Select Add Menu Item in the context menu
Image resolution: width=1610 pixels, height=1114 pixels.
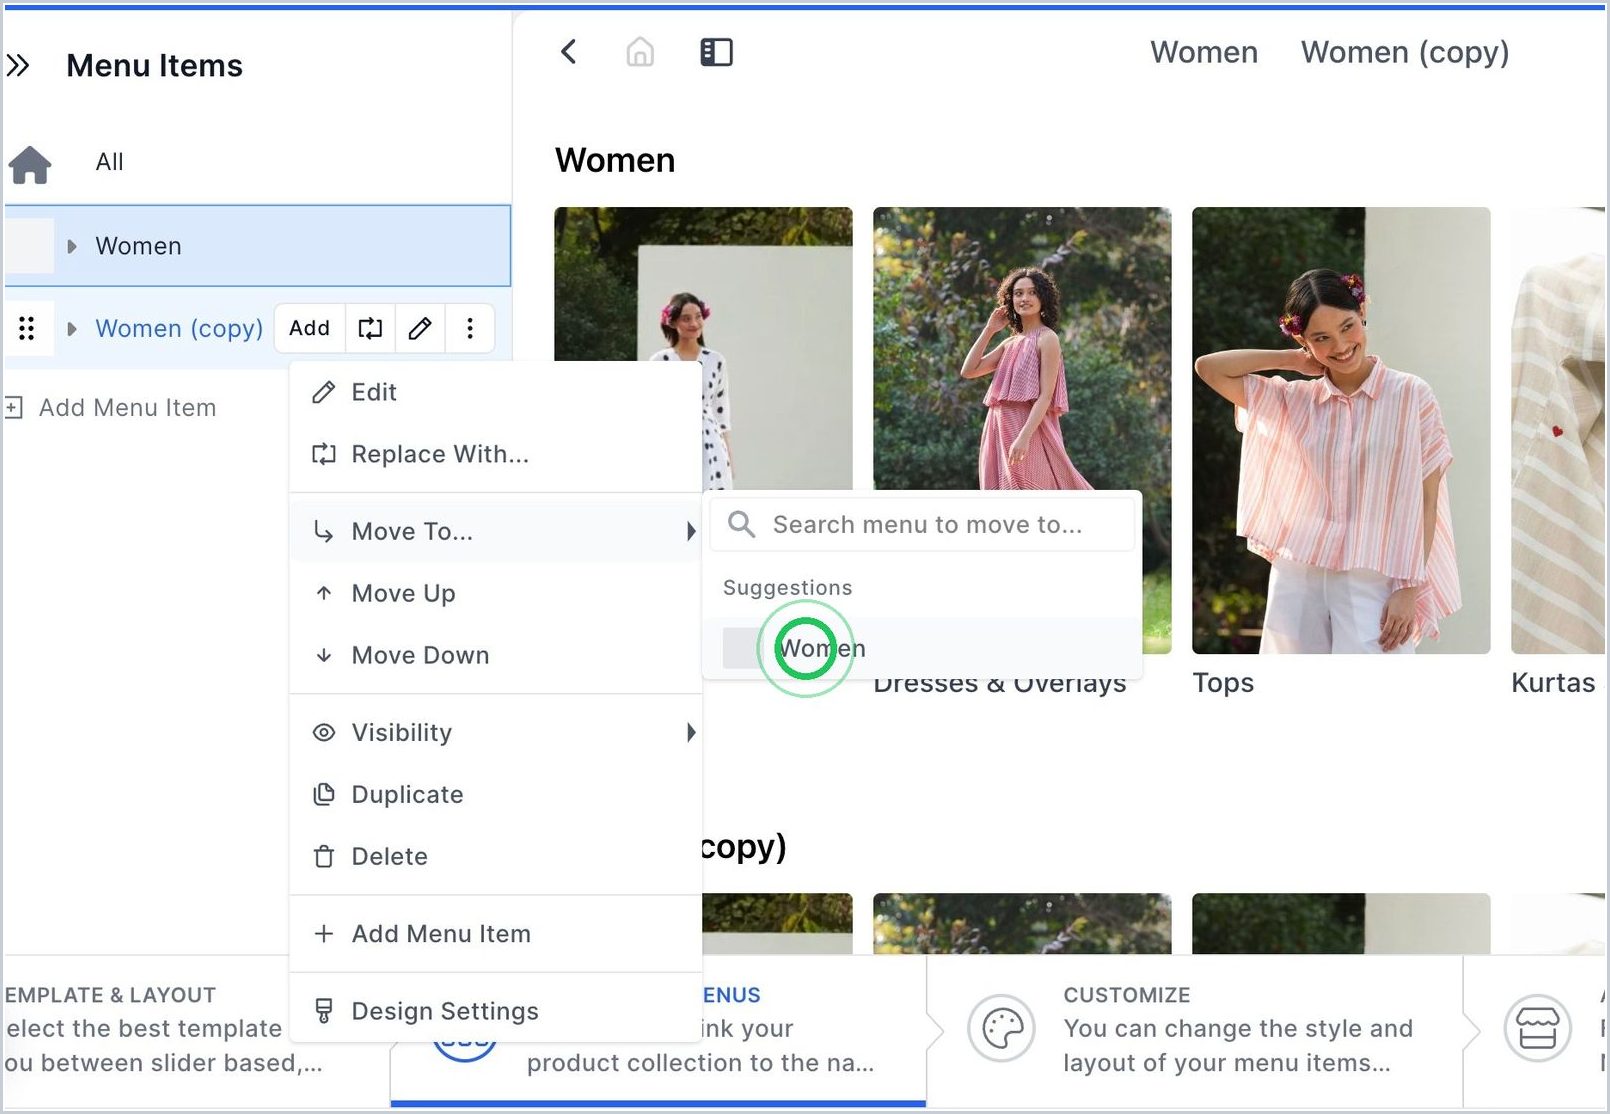[x=496, y=933]
